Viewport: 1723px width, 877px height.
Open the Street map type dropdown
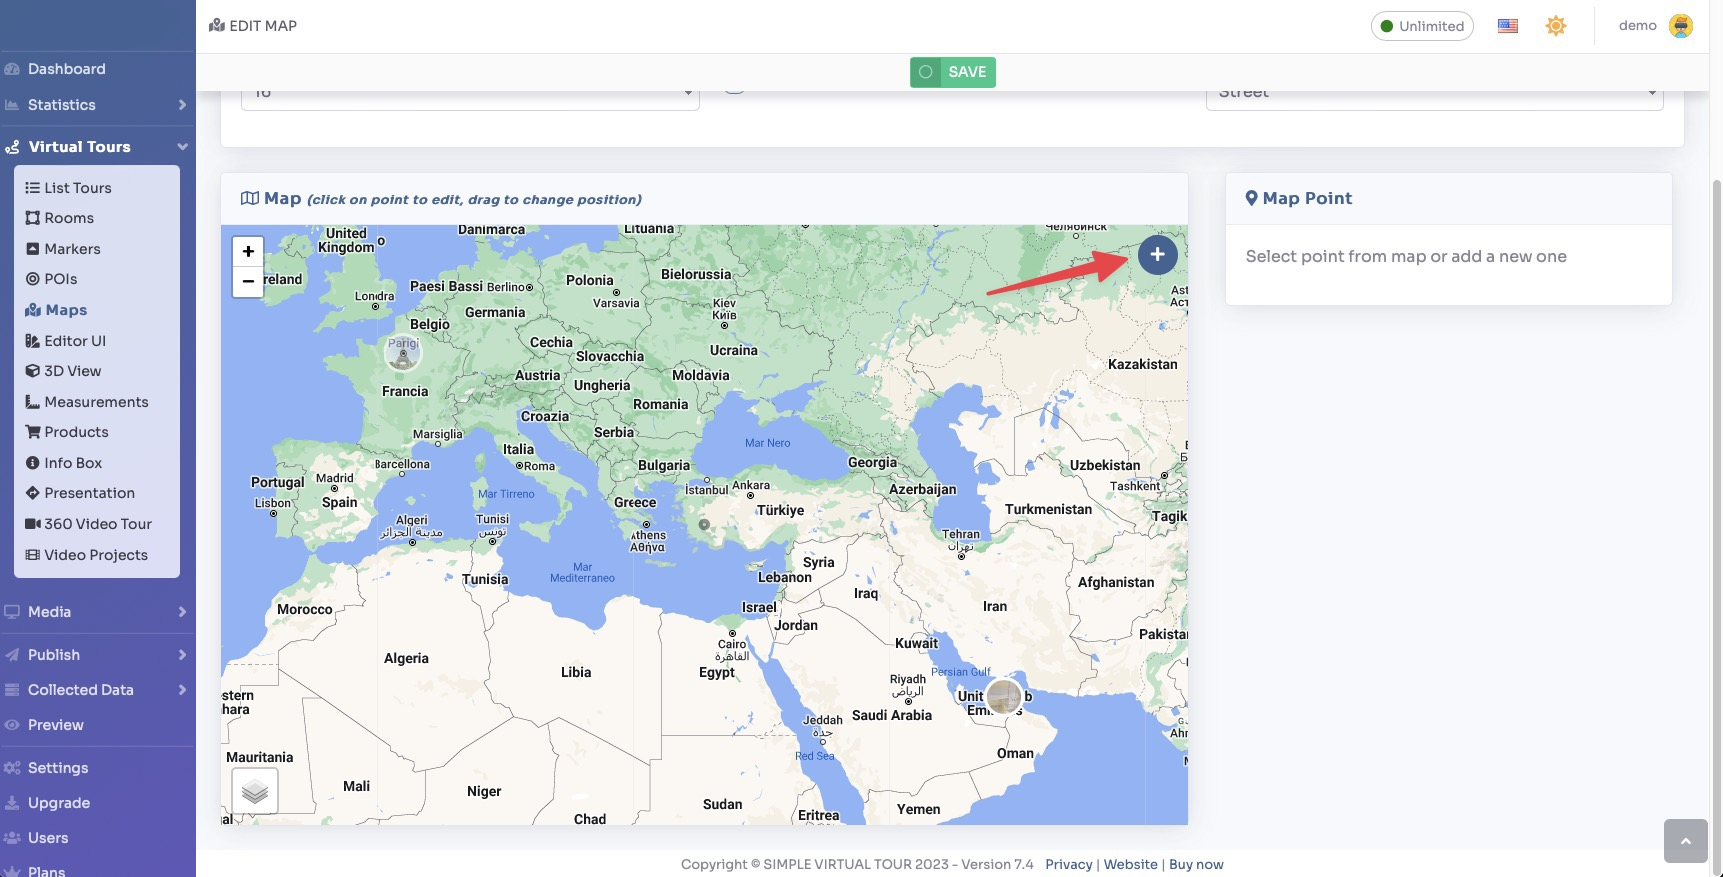[1433, 94]
